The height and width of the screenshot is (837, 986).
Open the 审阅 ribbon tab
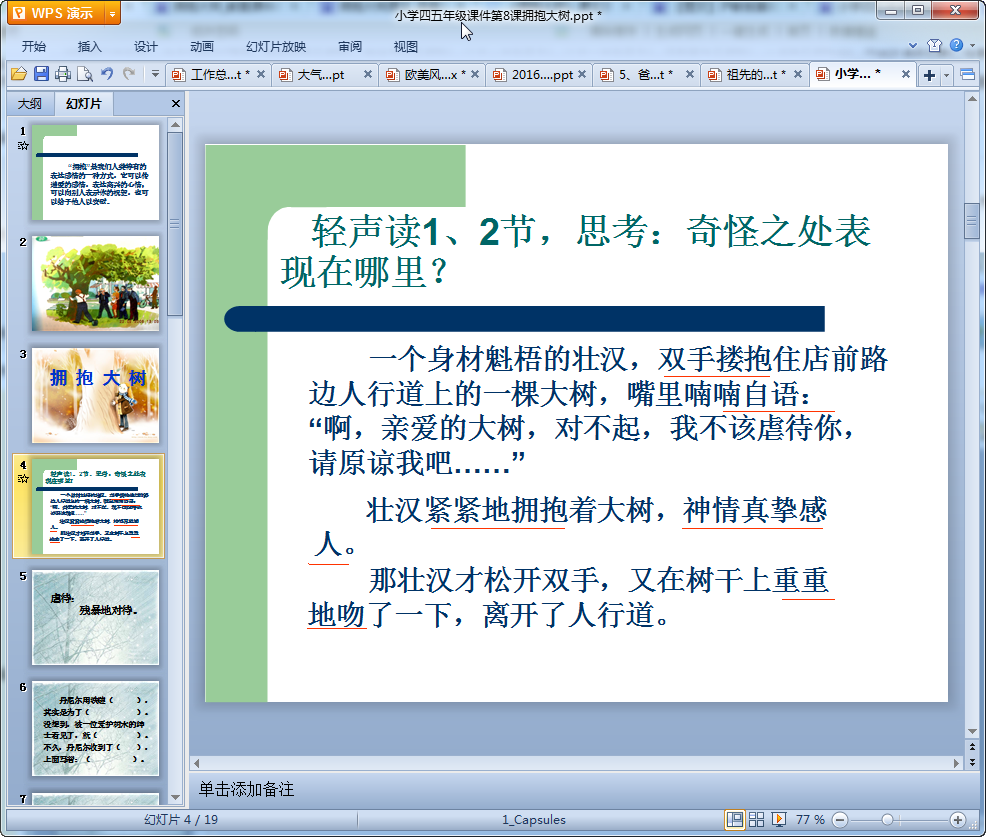350,47
